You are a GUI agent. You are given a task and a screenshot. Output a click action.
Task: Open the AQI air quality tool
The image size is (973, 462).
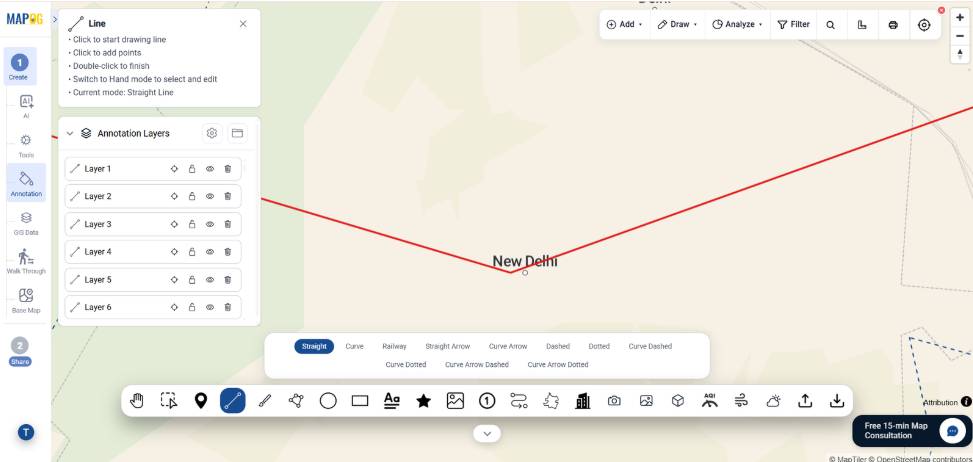(710, 401)
